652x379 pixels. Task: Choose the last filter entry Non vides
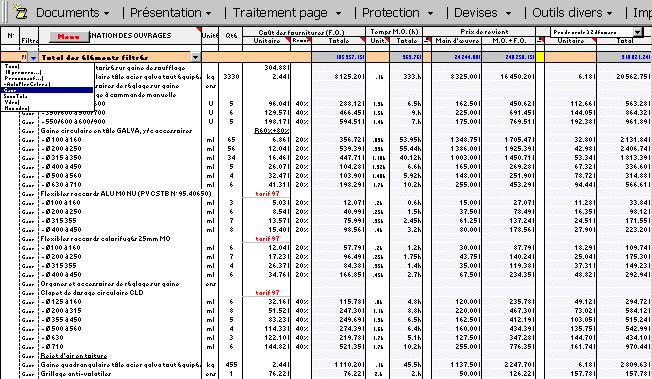47,108
